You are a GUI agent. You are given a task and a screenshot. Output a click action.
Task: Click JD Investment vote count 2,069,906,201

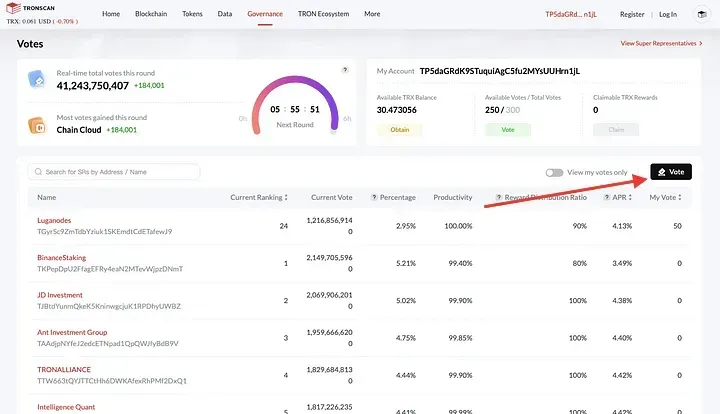click(329, 295)
